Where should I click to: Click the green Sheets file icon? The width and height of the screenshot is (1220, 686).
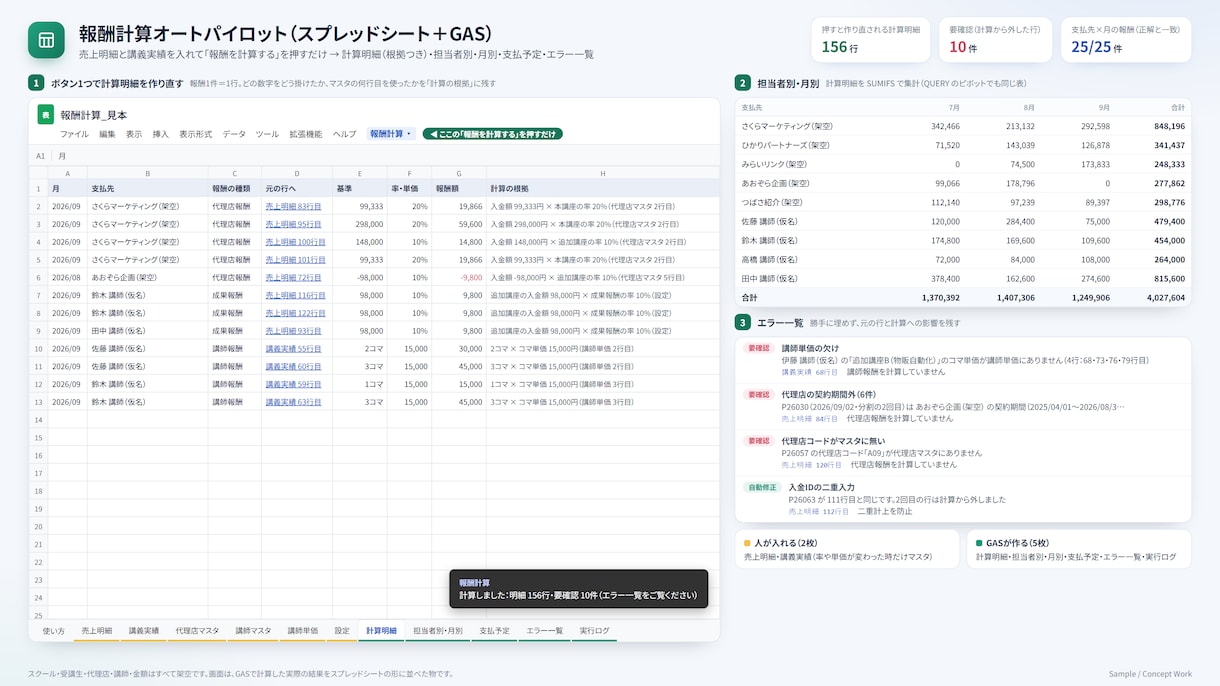pyautogui.click(x=45, y=115)
